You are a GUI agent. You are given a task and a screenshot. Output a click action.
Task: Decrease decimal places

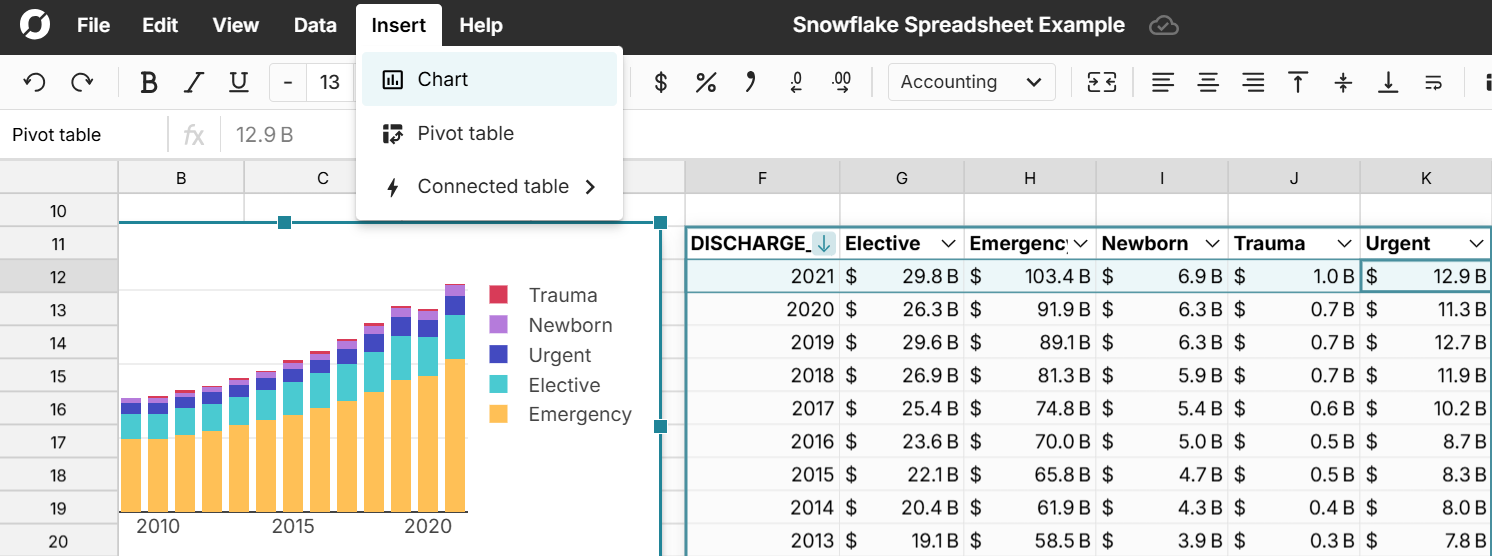796,82
